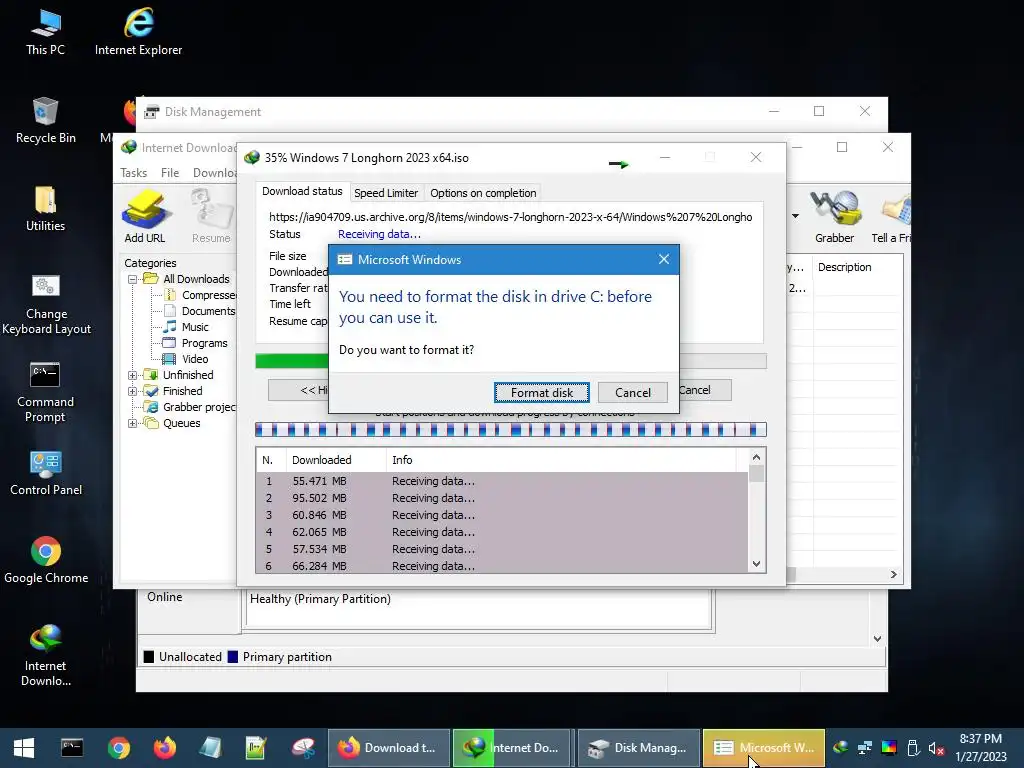The height and width of the screenshot is (768, 1024).
Task: Expand the Unfinished category
Action: coord(133,376)
